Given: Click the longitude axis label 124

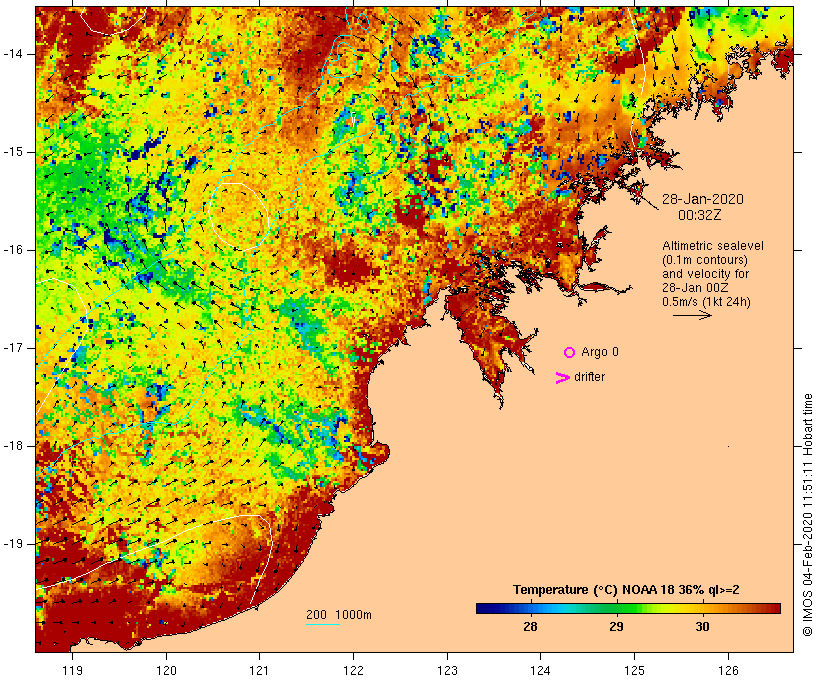Looking at the screenshot, I should click(x=541, y=670).
